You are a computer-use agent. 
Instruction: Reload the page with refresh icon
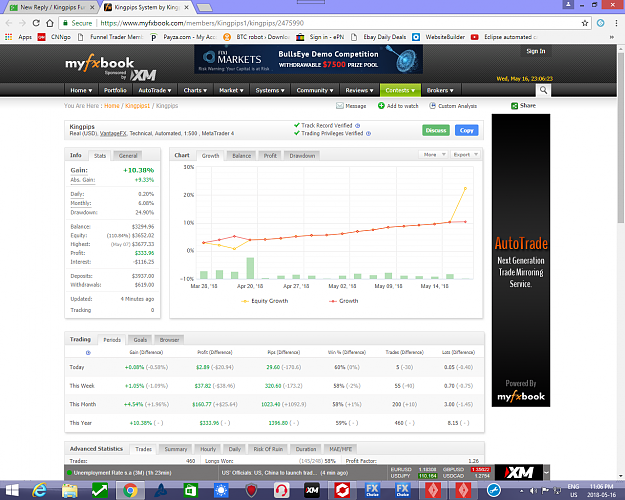click(36, 23)
